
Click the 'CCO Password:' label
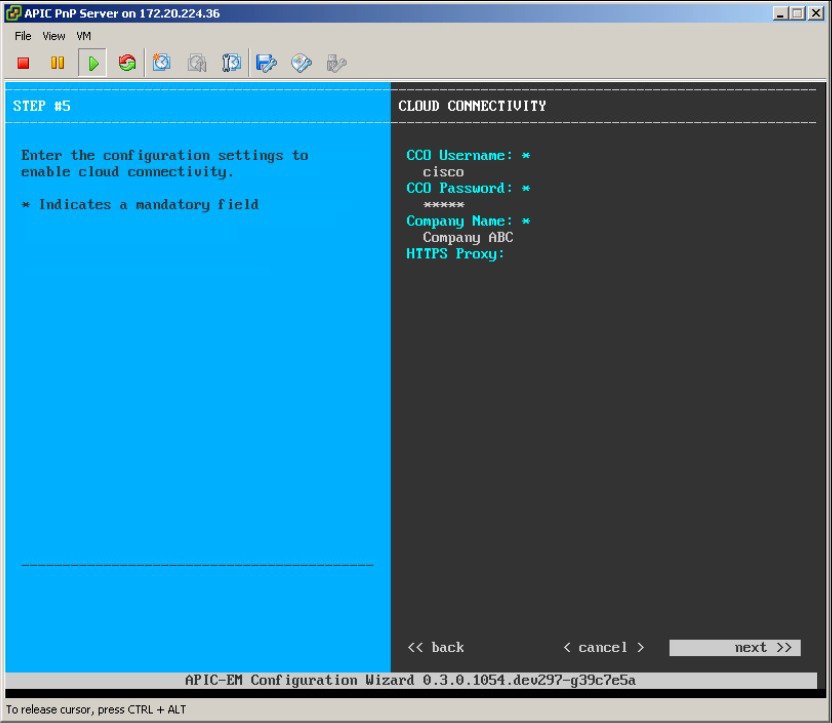pos(460,188)
